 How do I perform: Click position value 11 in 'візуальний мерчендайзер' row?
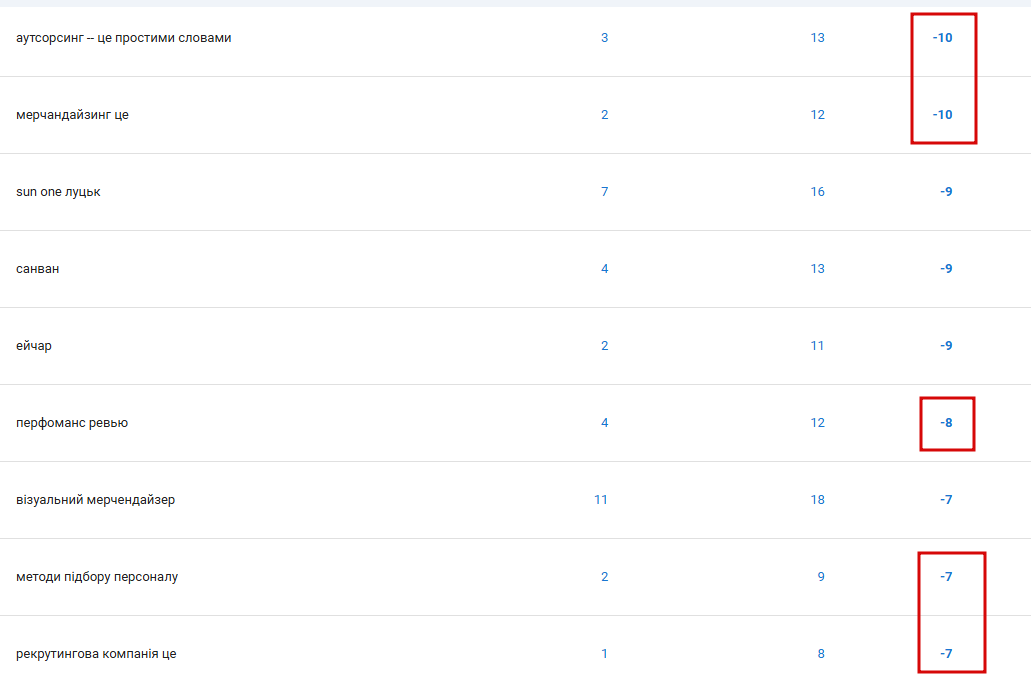click(x=601, y=500)
